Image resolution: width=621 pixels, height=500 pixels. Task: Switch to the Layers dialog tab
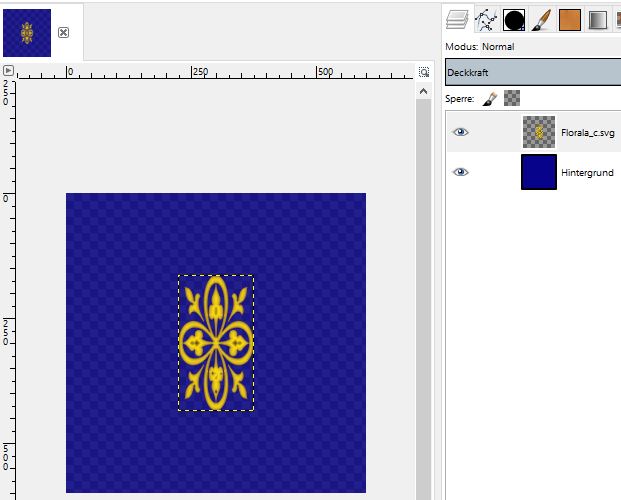tap(457, 19)
